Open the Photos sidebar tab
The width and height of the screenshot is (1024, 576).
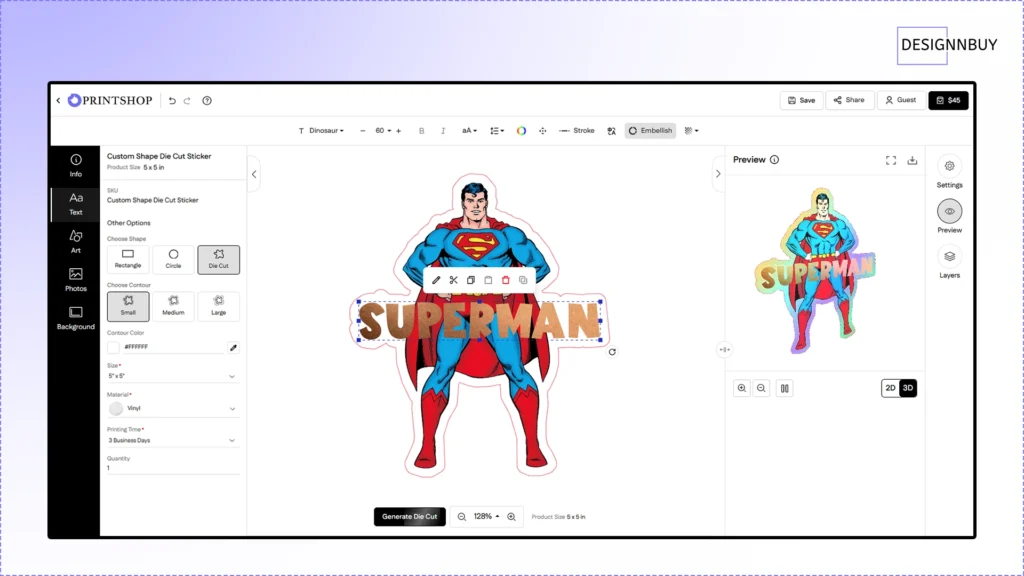coord(76,280)
